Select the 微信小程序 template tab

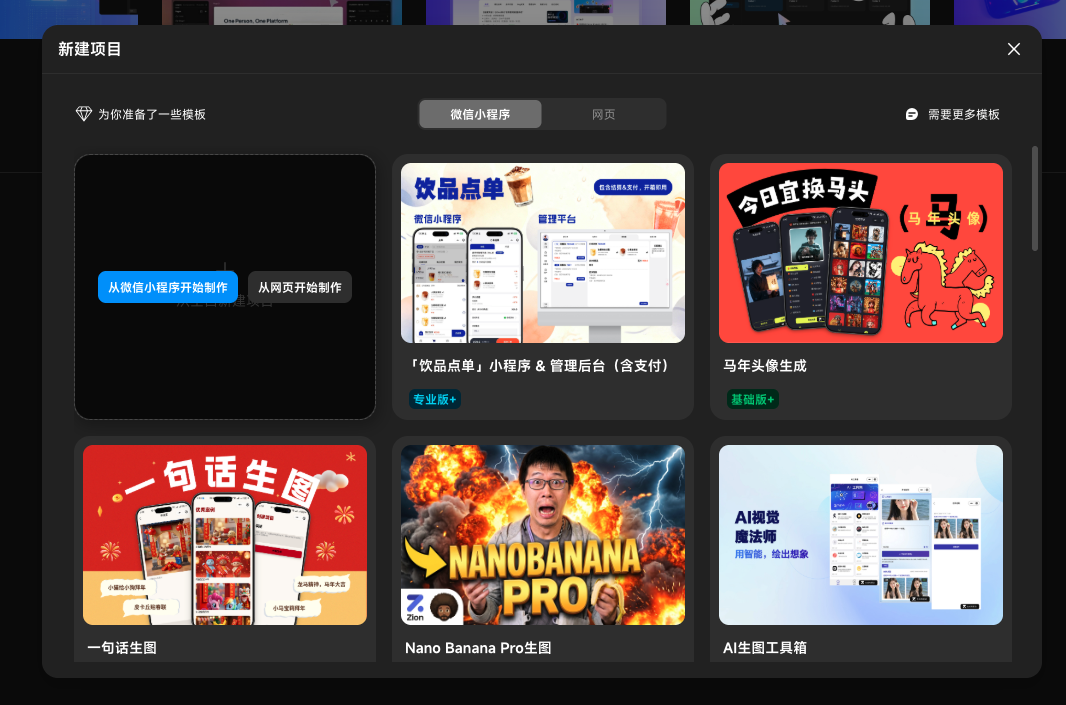tap(480, 114)
